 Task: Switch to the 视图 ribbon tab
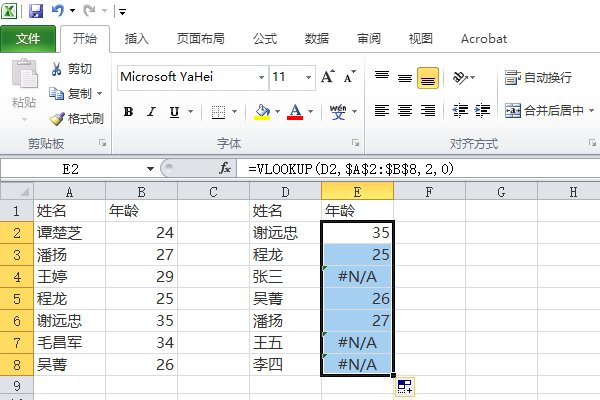tap(421, 39)
